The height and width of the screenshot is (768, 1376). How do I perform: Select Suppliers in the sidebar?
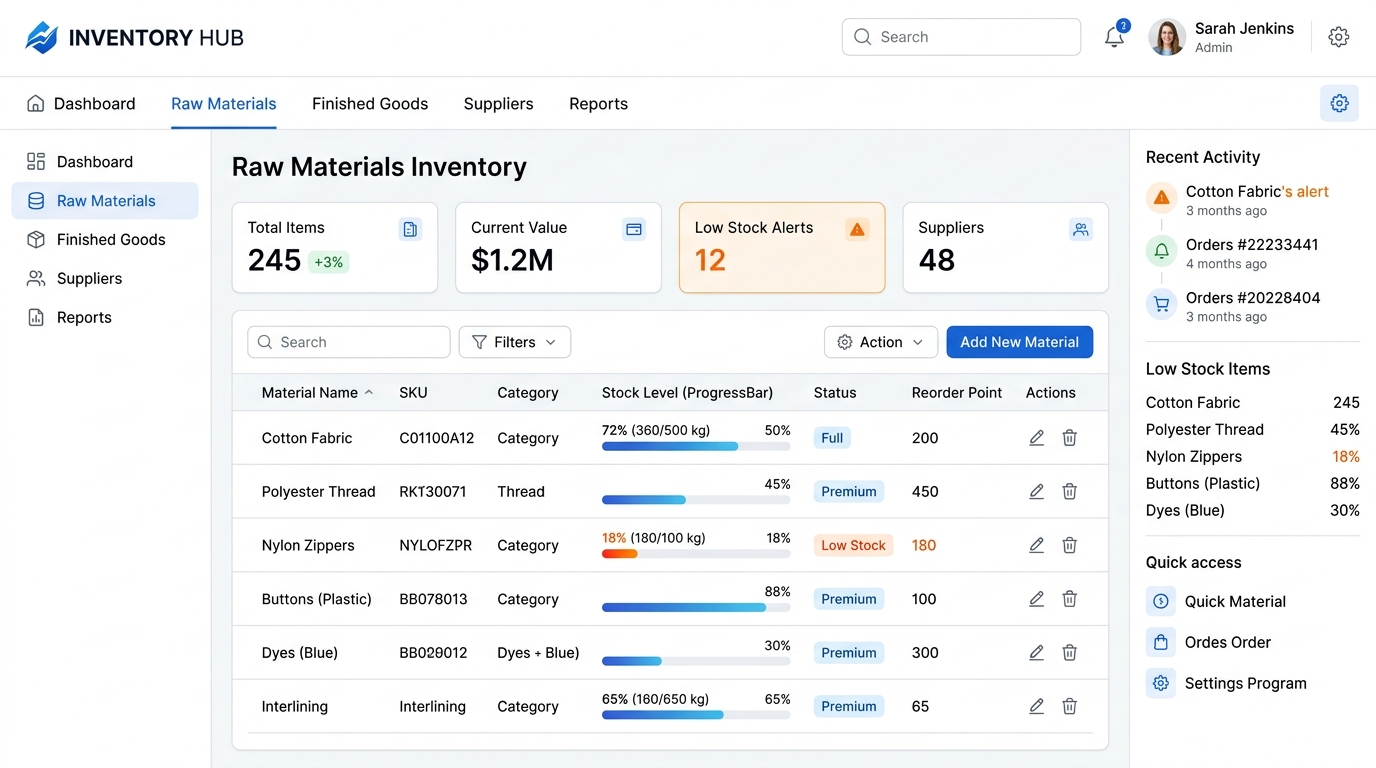click(105, 278)
